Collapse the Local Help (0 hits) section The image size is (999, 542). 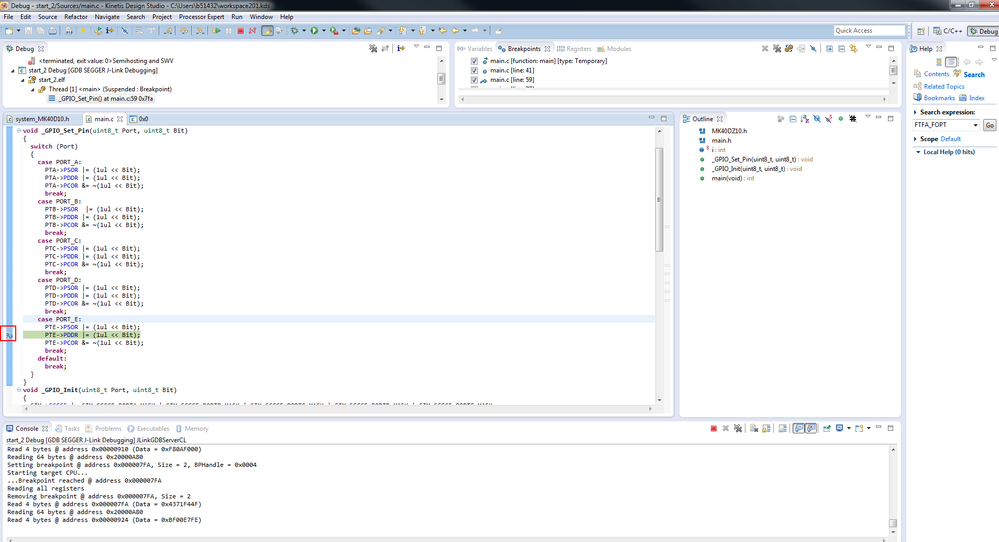pyautogui.click(x=918, y=152)
